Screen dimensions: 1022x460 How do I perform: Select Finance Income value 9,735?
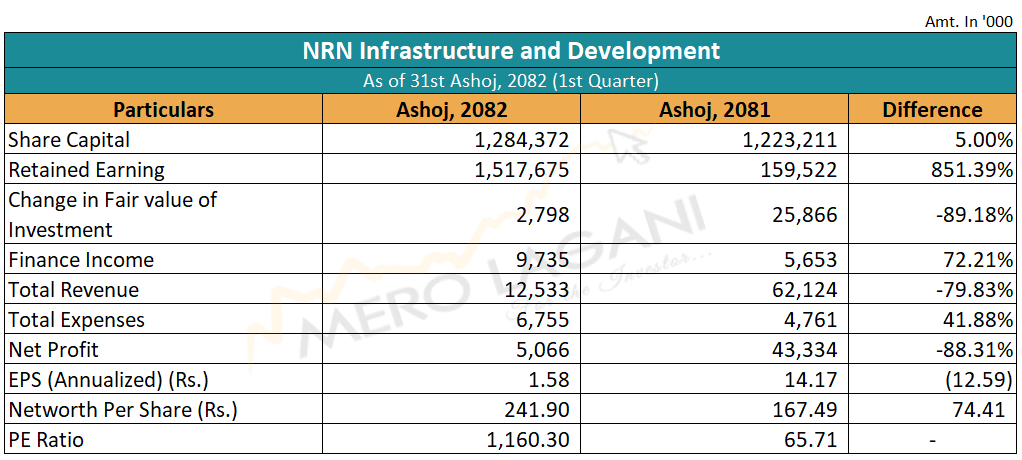point(543,260)
